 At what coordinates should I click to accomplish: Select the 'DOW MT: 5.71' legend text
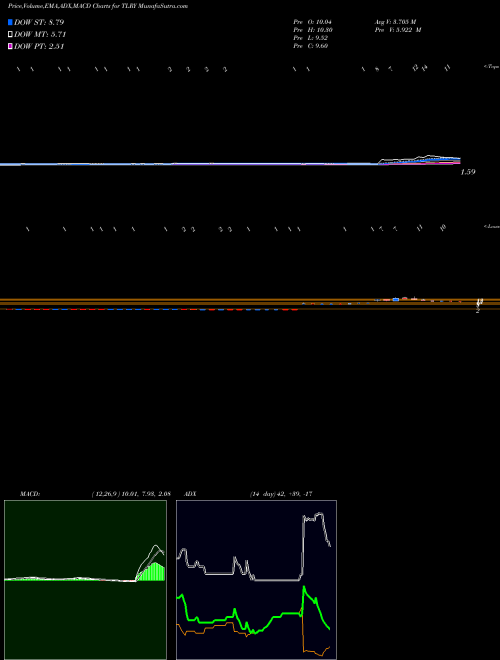pos(40,35)
